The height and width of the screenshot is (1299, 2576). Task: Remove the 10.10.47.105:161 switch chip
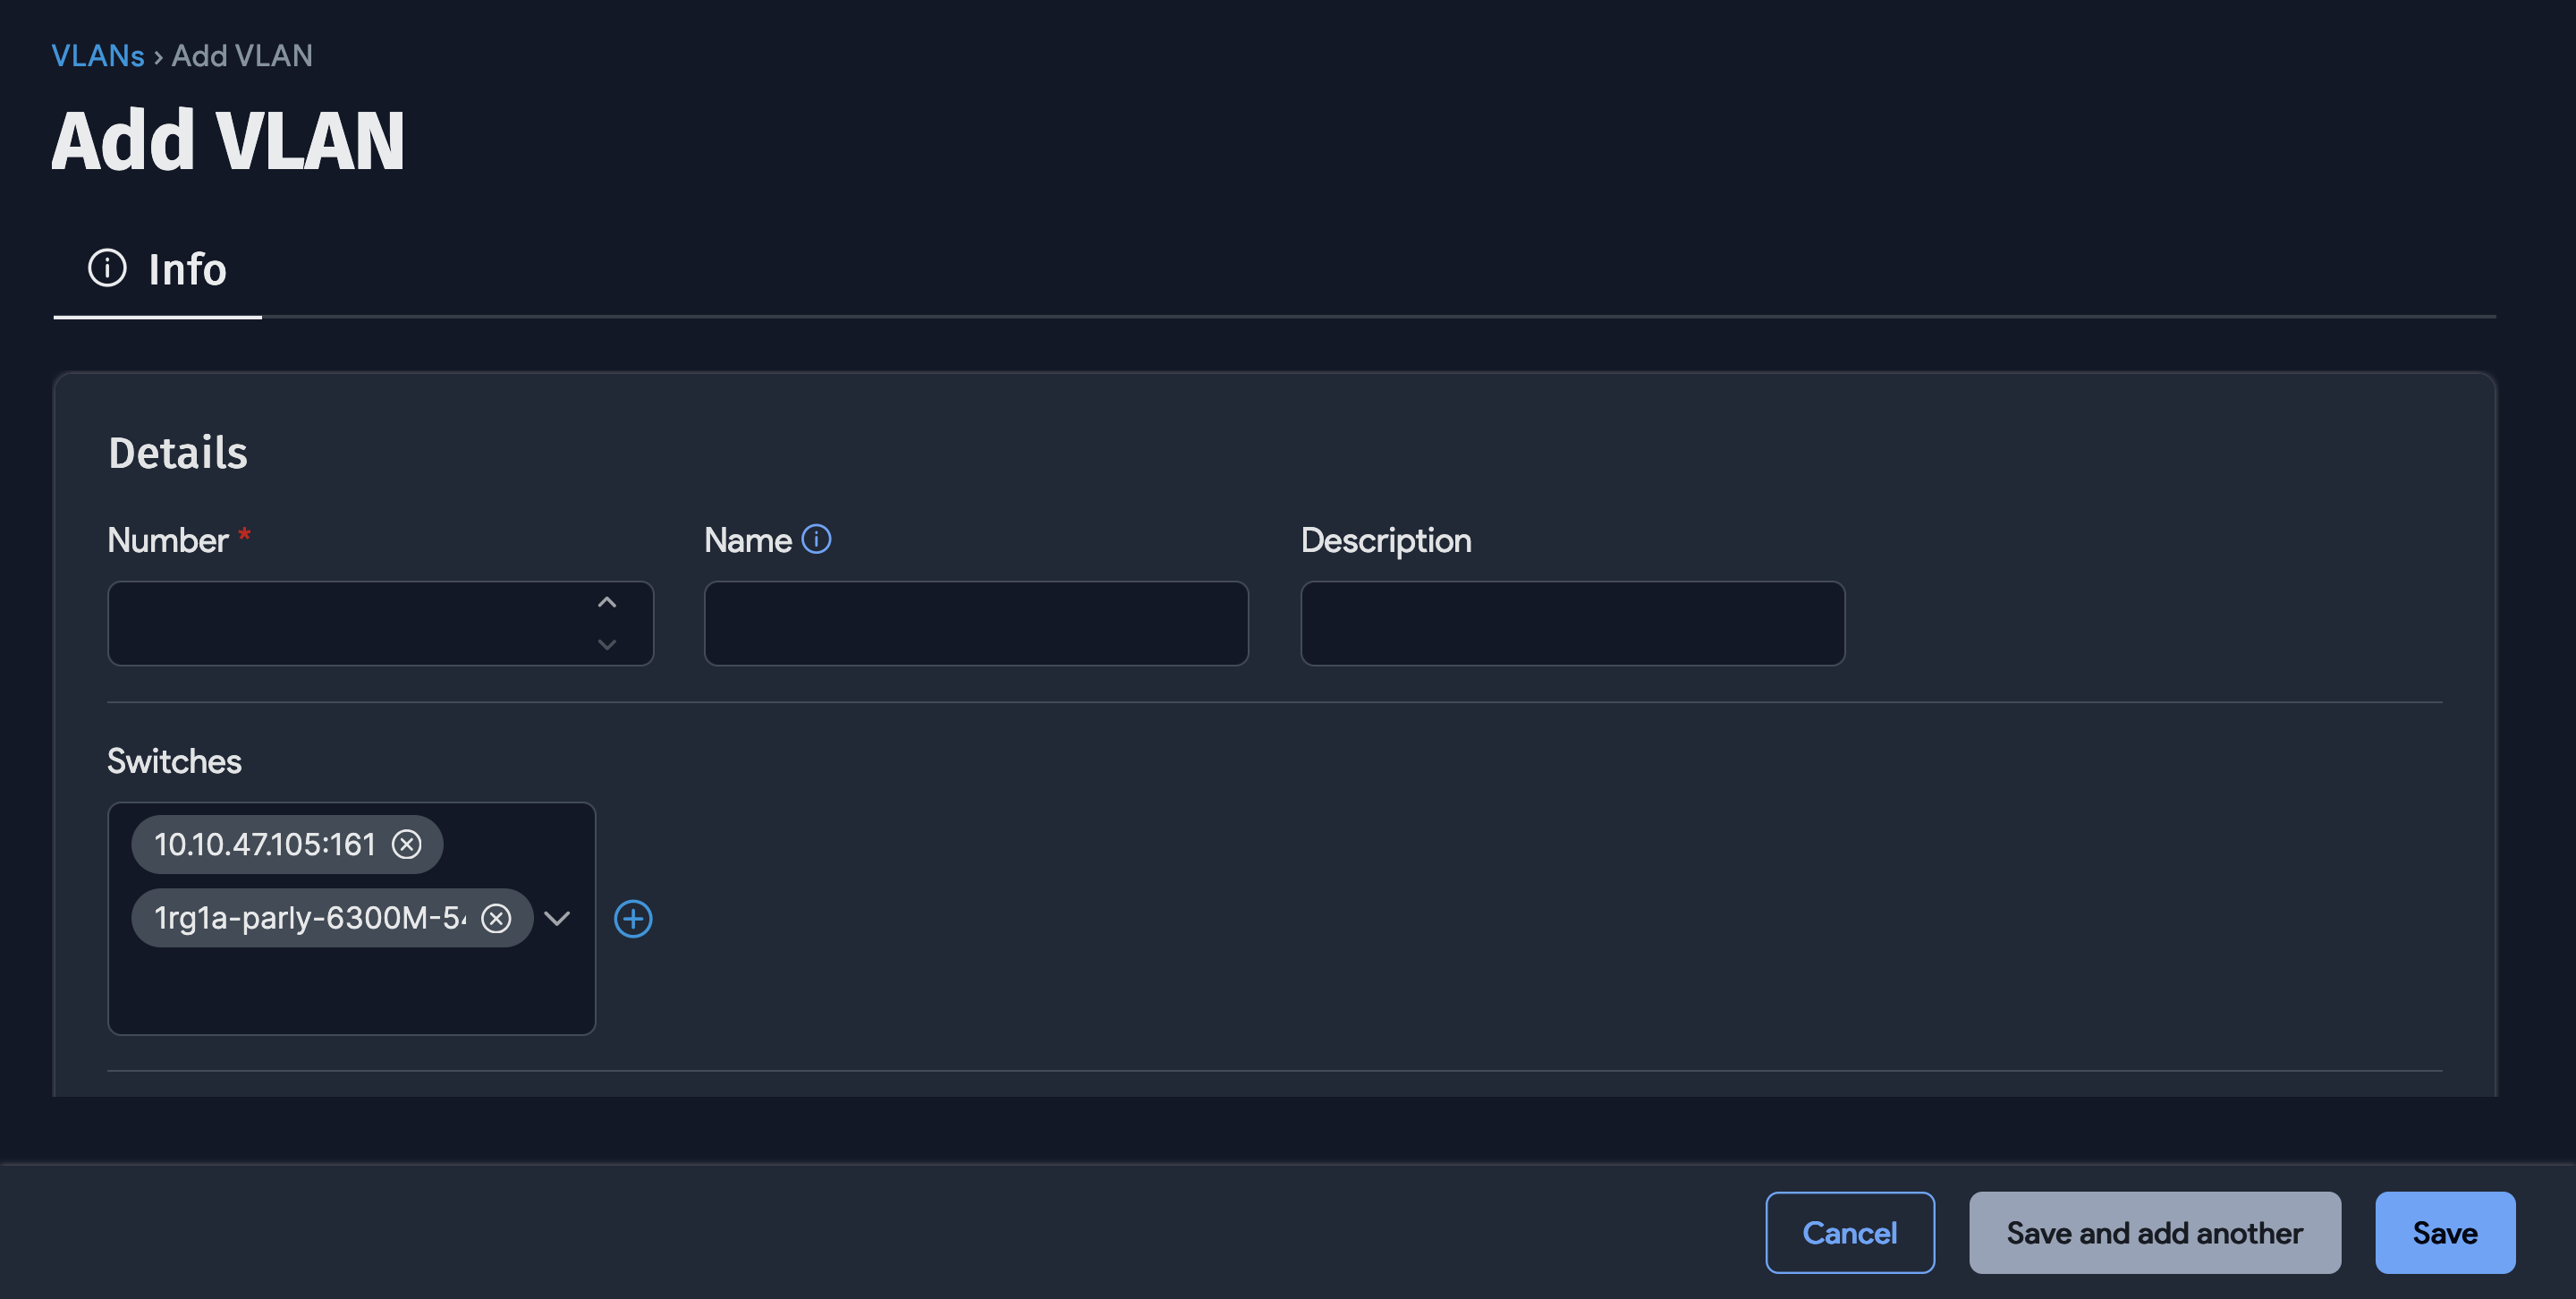[x=408, y=844]
